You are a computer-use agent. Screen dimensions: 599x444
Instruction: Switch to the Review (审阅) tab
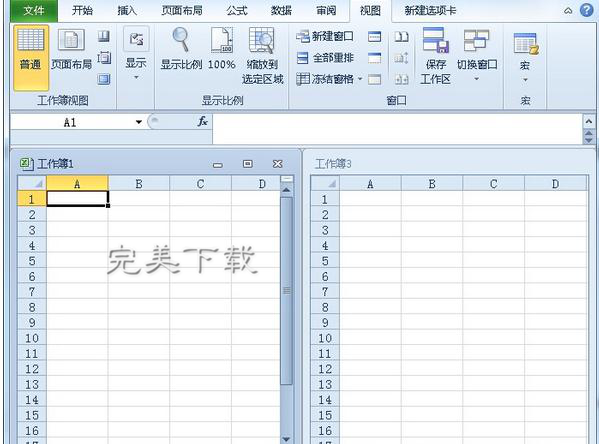[x=326, y=10]
